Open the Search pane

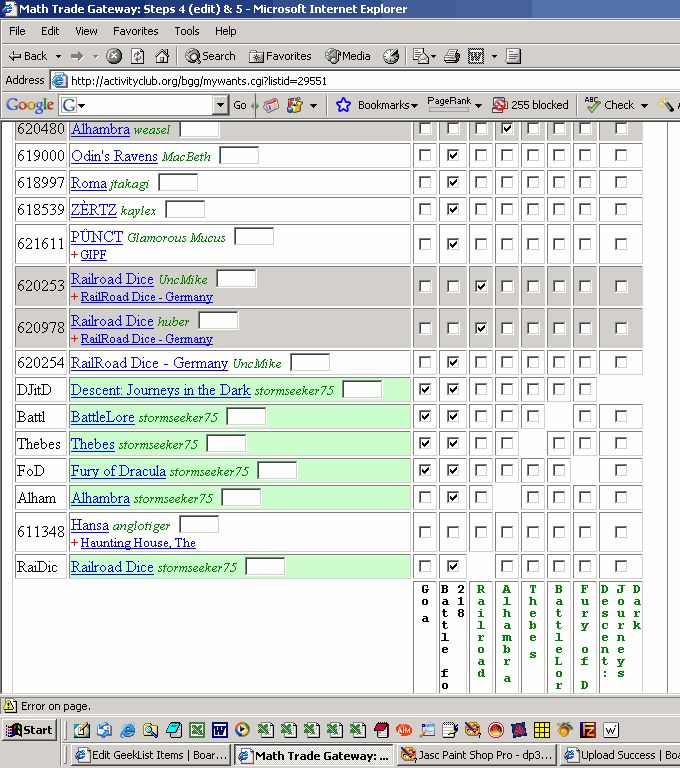(210, 56)
